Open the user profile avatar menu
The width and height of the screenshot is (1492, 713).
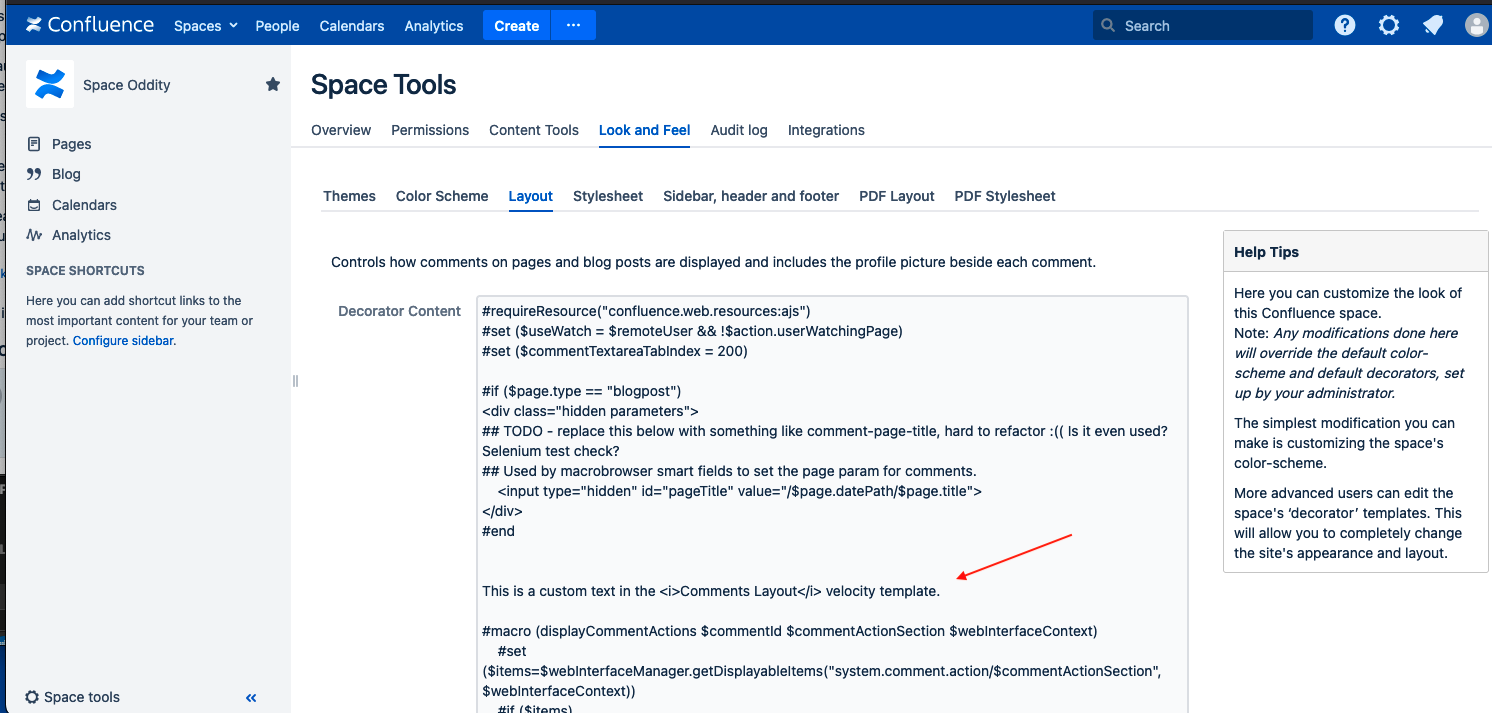(1477, 25)
